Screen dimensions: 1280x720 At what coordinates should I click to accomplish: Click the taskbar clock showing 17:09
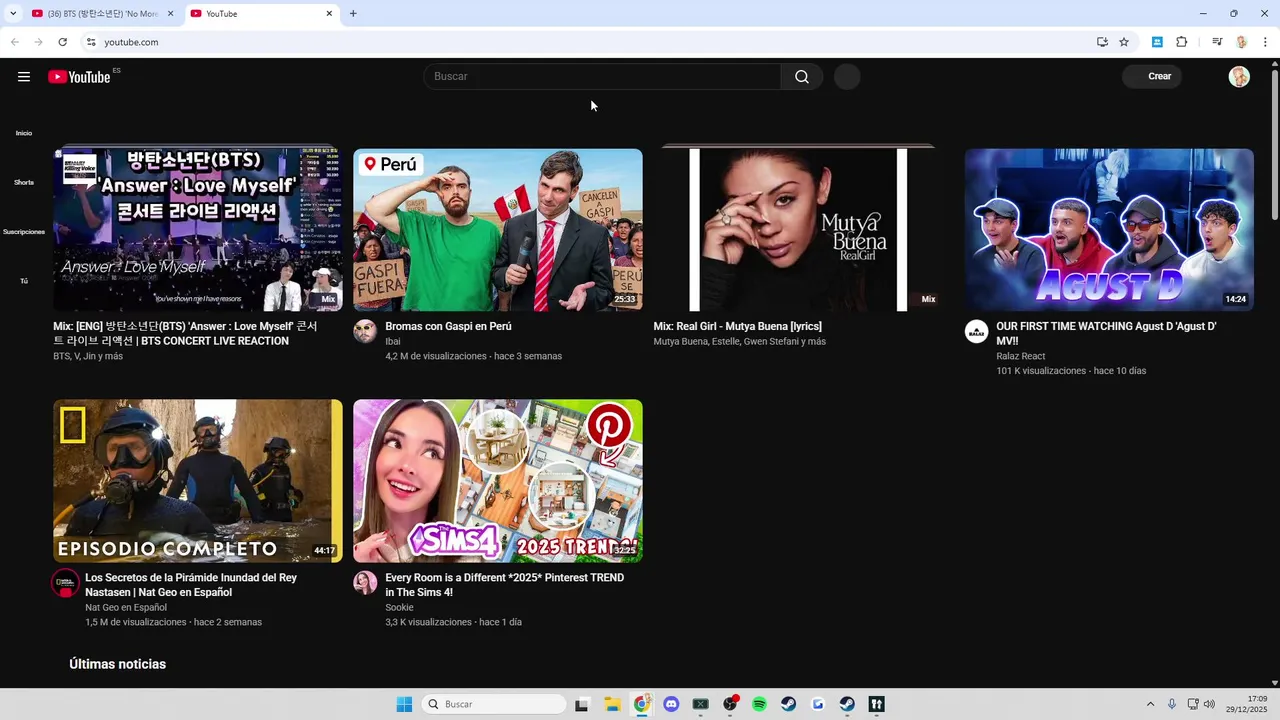coord(1246,704)
